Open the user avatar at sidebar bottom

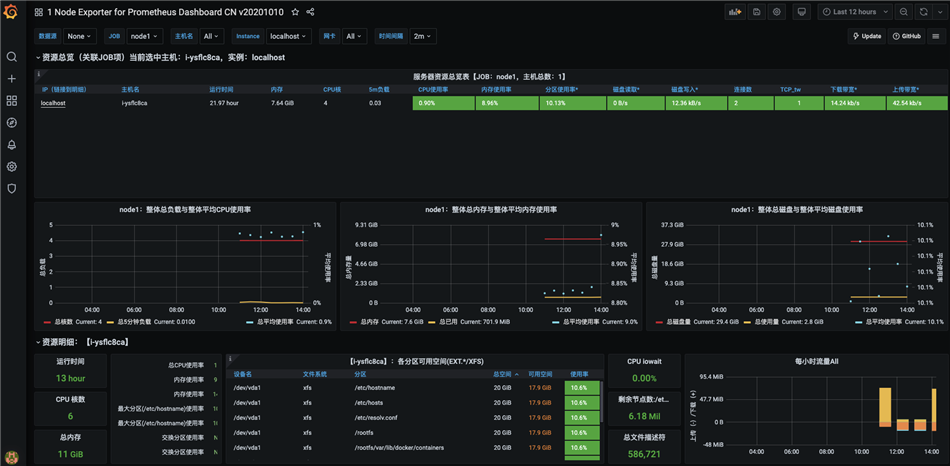pos(12,456)
